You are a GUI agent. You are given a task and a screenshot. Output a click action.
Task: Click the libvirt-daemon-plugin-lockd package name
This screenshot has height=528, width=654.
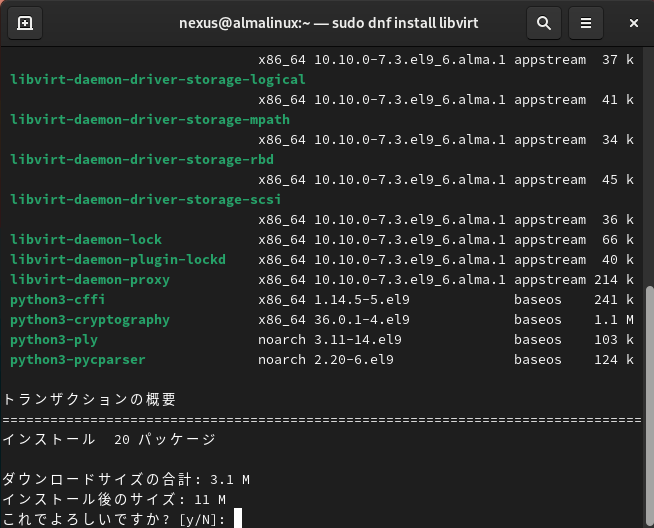(118, 260)
